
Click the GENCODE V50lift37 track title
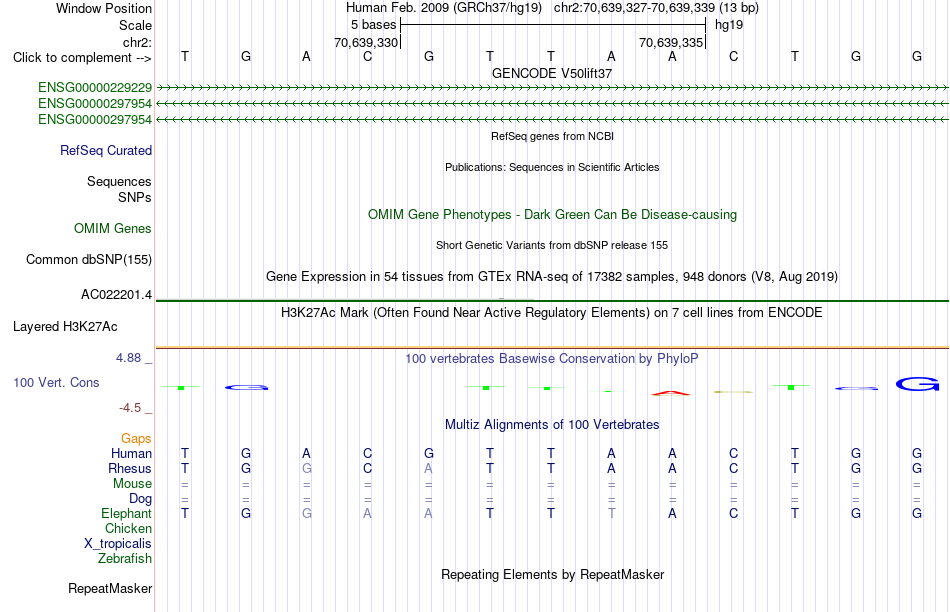click(x=552, y=73)
